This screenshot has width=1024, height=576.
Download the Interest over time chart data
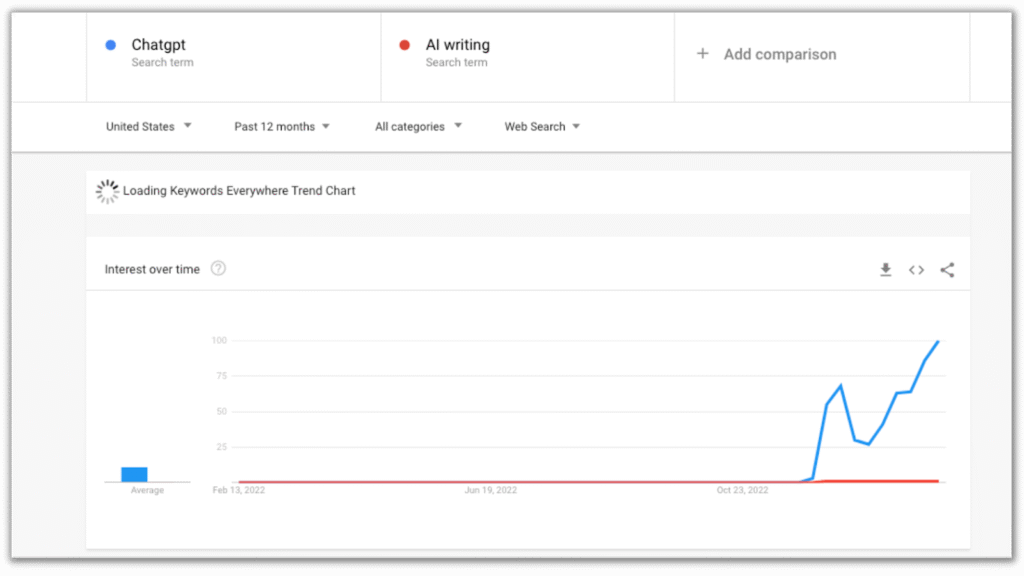tap(886, 269)
